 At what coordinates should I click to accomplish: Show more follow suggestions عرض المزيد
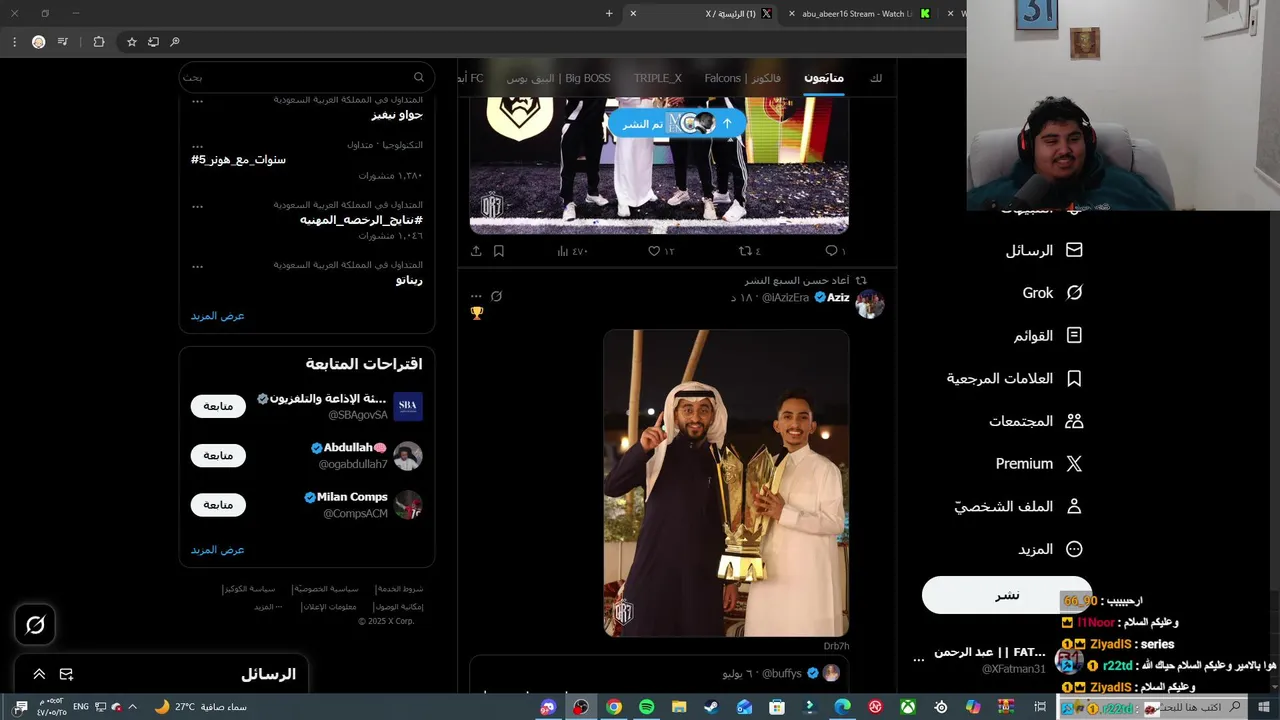click(218, 550)
